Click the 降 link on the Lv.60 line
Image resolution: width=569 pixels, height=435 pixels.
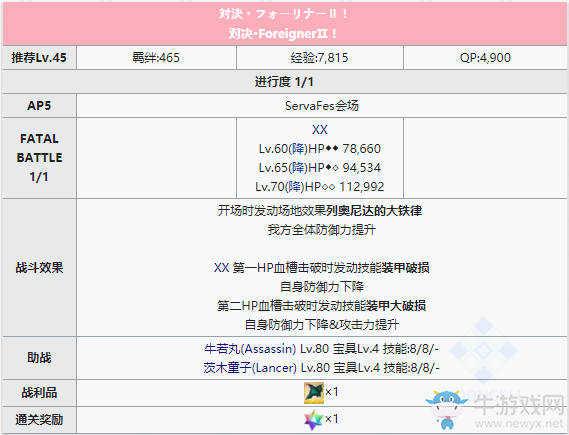point(298,149)
